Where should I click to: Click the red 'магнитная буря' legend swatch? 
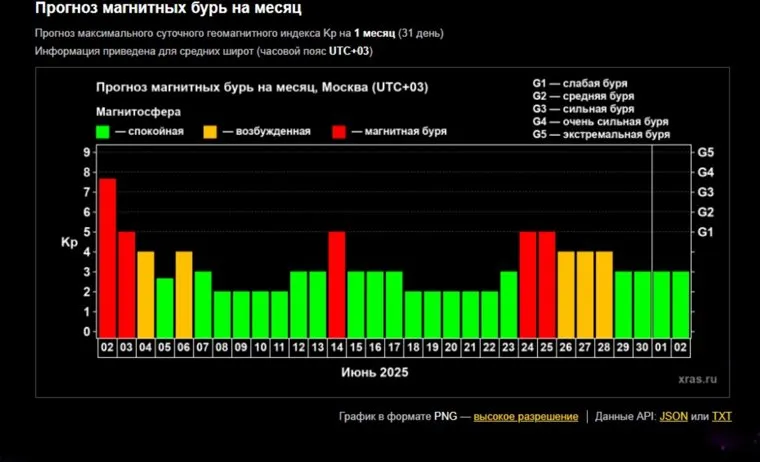[338, 131]
